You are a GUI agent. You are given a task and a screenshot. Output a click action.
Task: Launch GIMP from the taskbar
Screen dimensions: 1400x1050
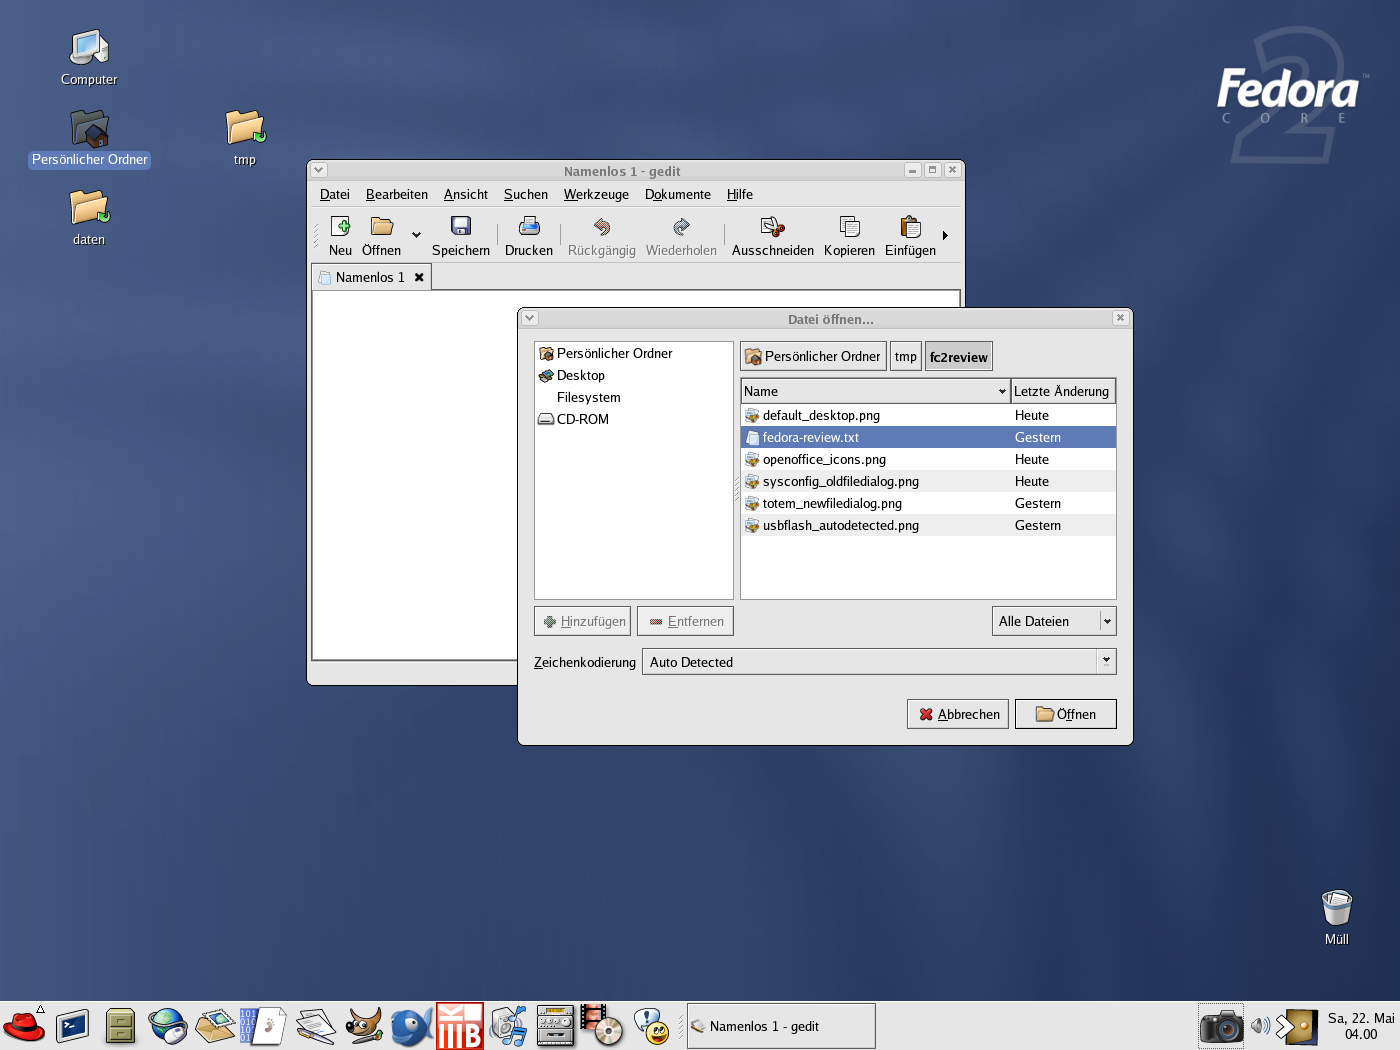pos(364,1025)
